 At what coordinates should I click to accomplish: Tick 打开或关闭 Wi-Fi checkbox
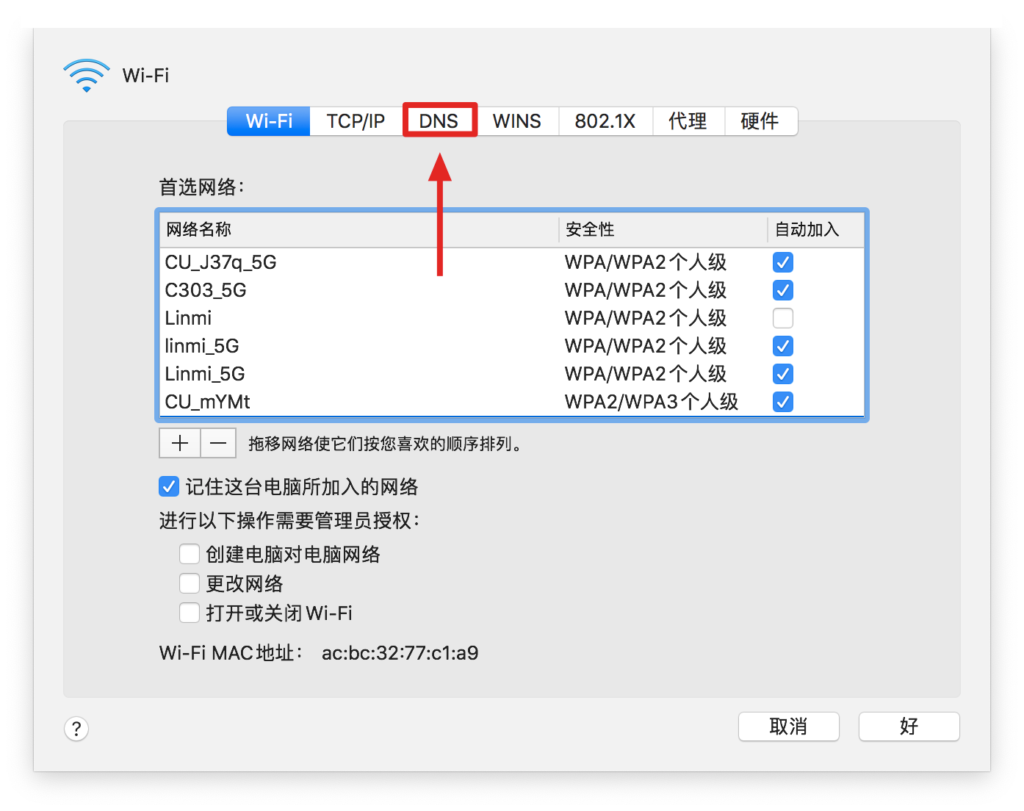click(x=189, y=612)
